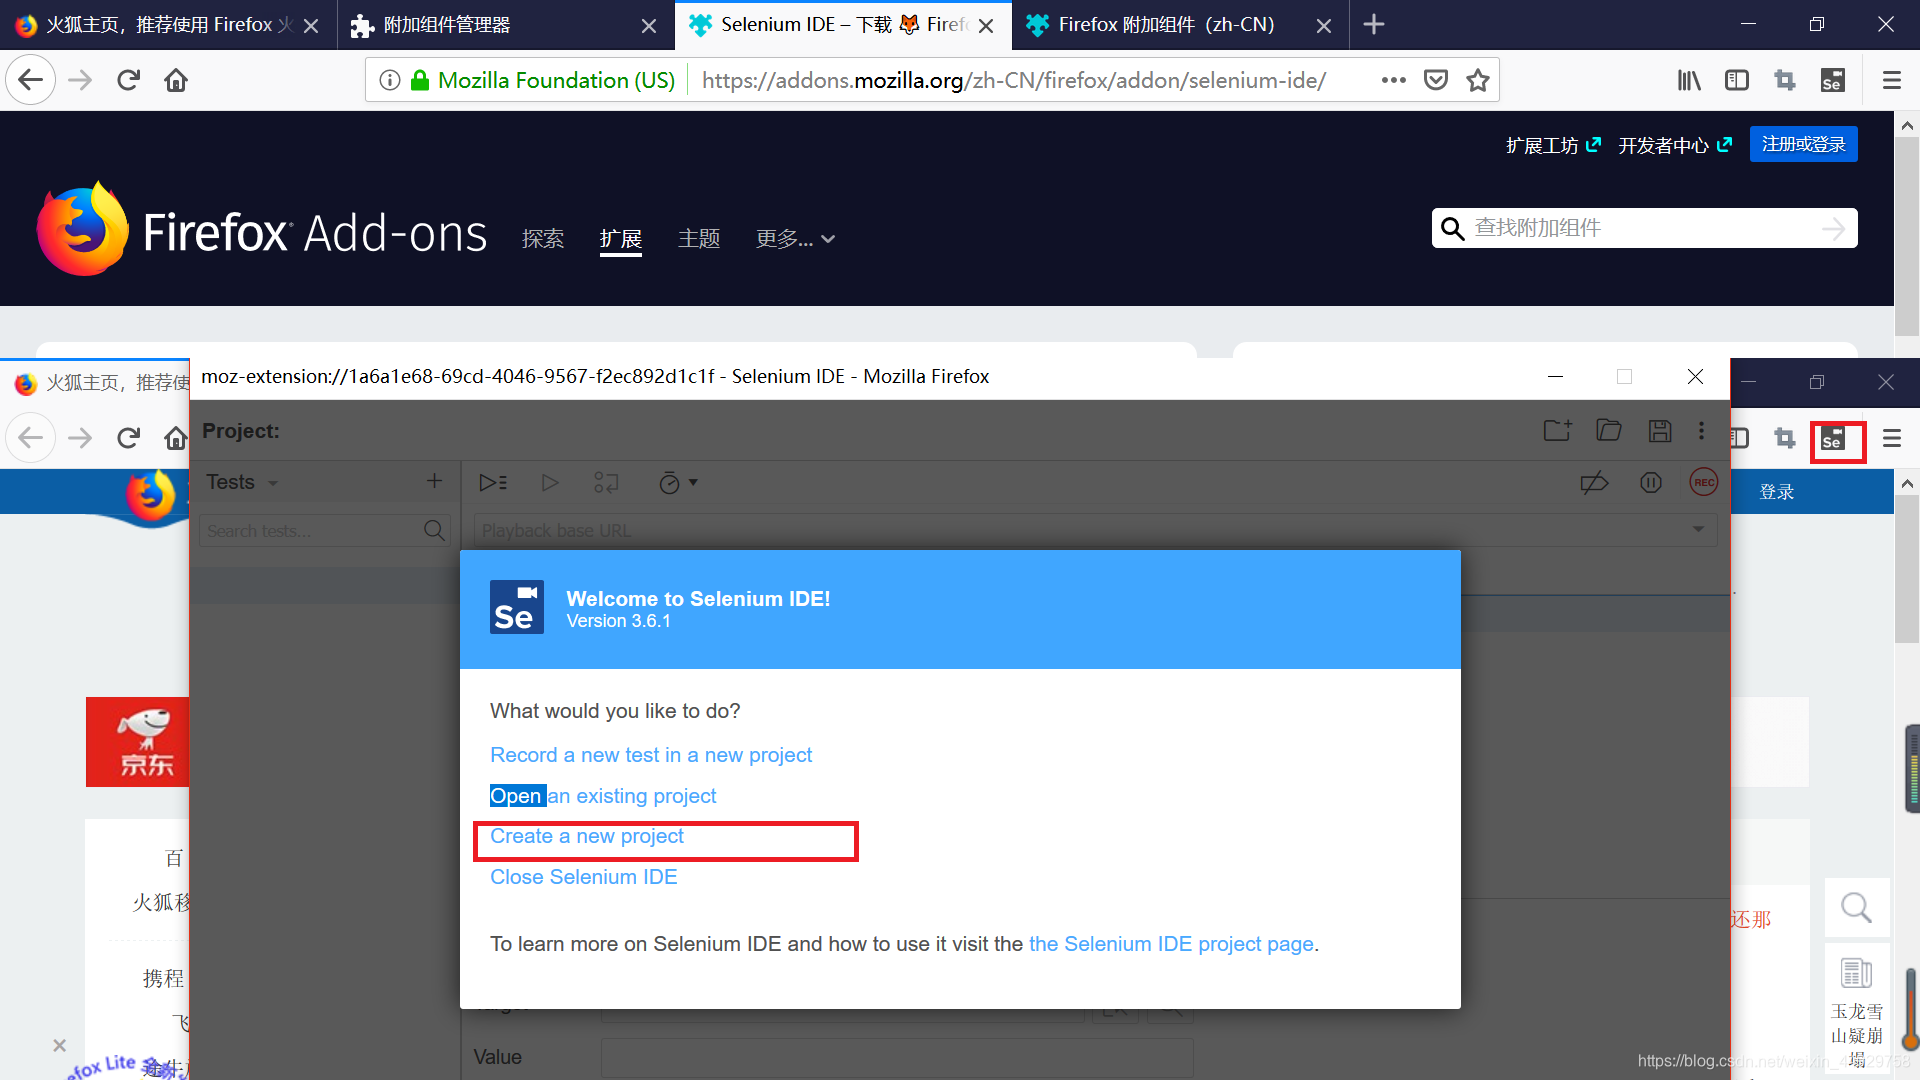Viewport: 1920px width, 1080px height.
Task: Minimize the Selenium IDE popup window
Action: coord(1555,377)
